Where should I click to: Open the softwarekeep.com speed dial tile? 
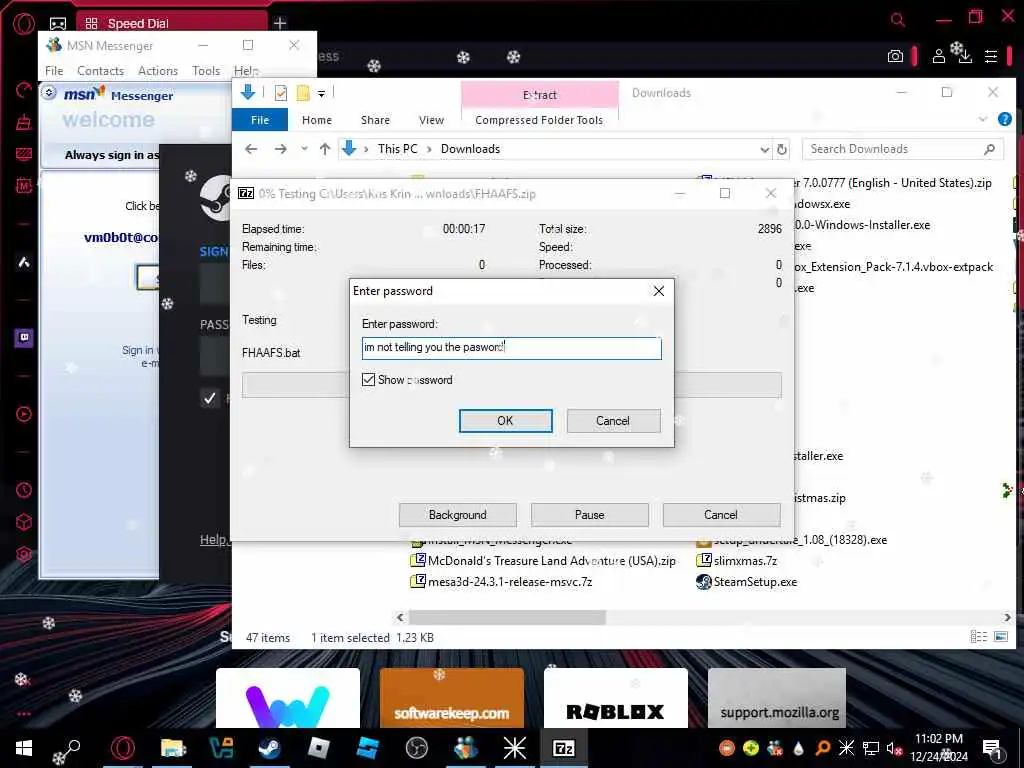tap(452, 697)
